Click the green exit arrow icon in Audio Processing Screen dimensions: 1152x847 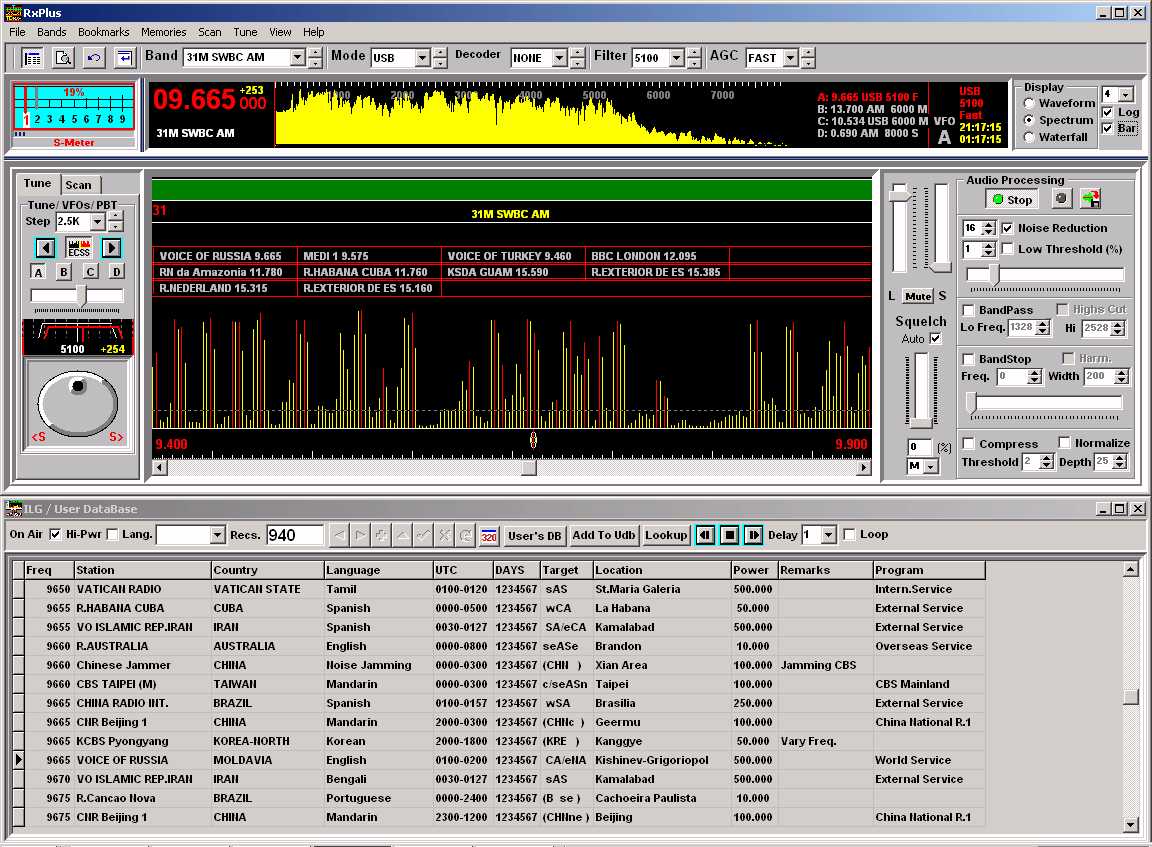(1090, 199)
